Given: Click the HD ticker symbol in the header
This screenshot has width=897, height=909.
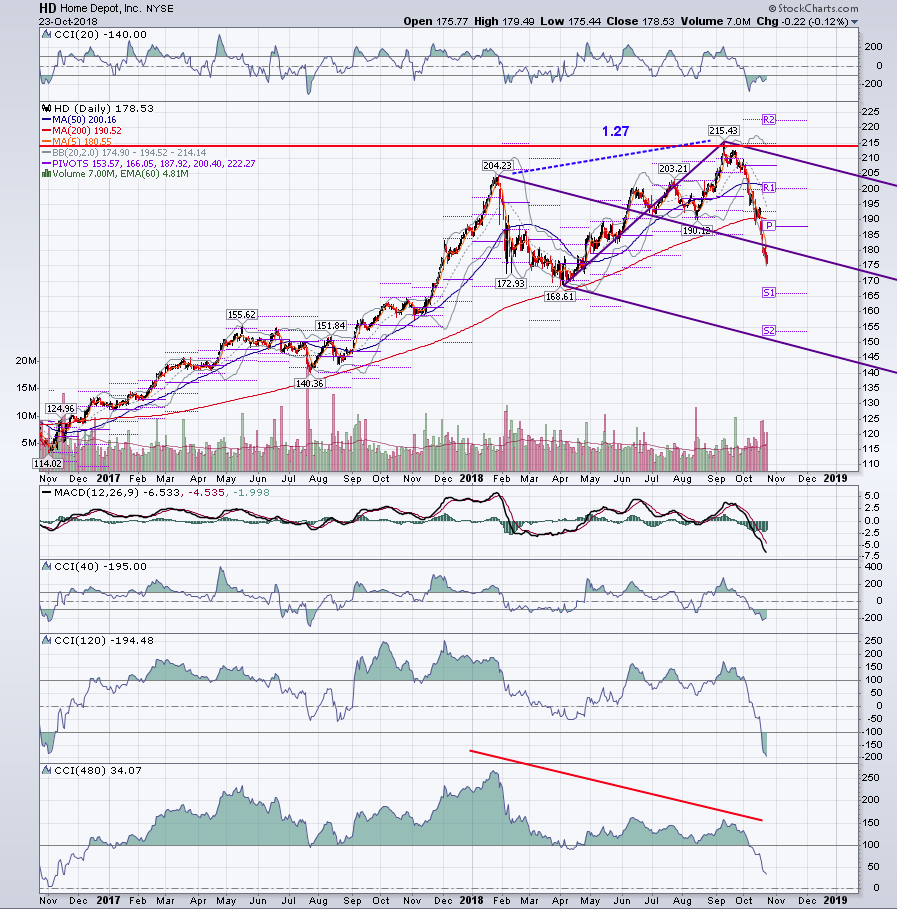Looking at the screenshot, I should pos(48,8).
